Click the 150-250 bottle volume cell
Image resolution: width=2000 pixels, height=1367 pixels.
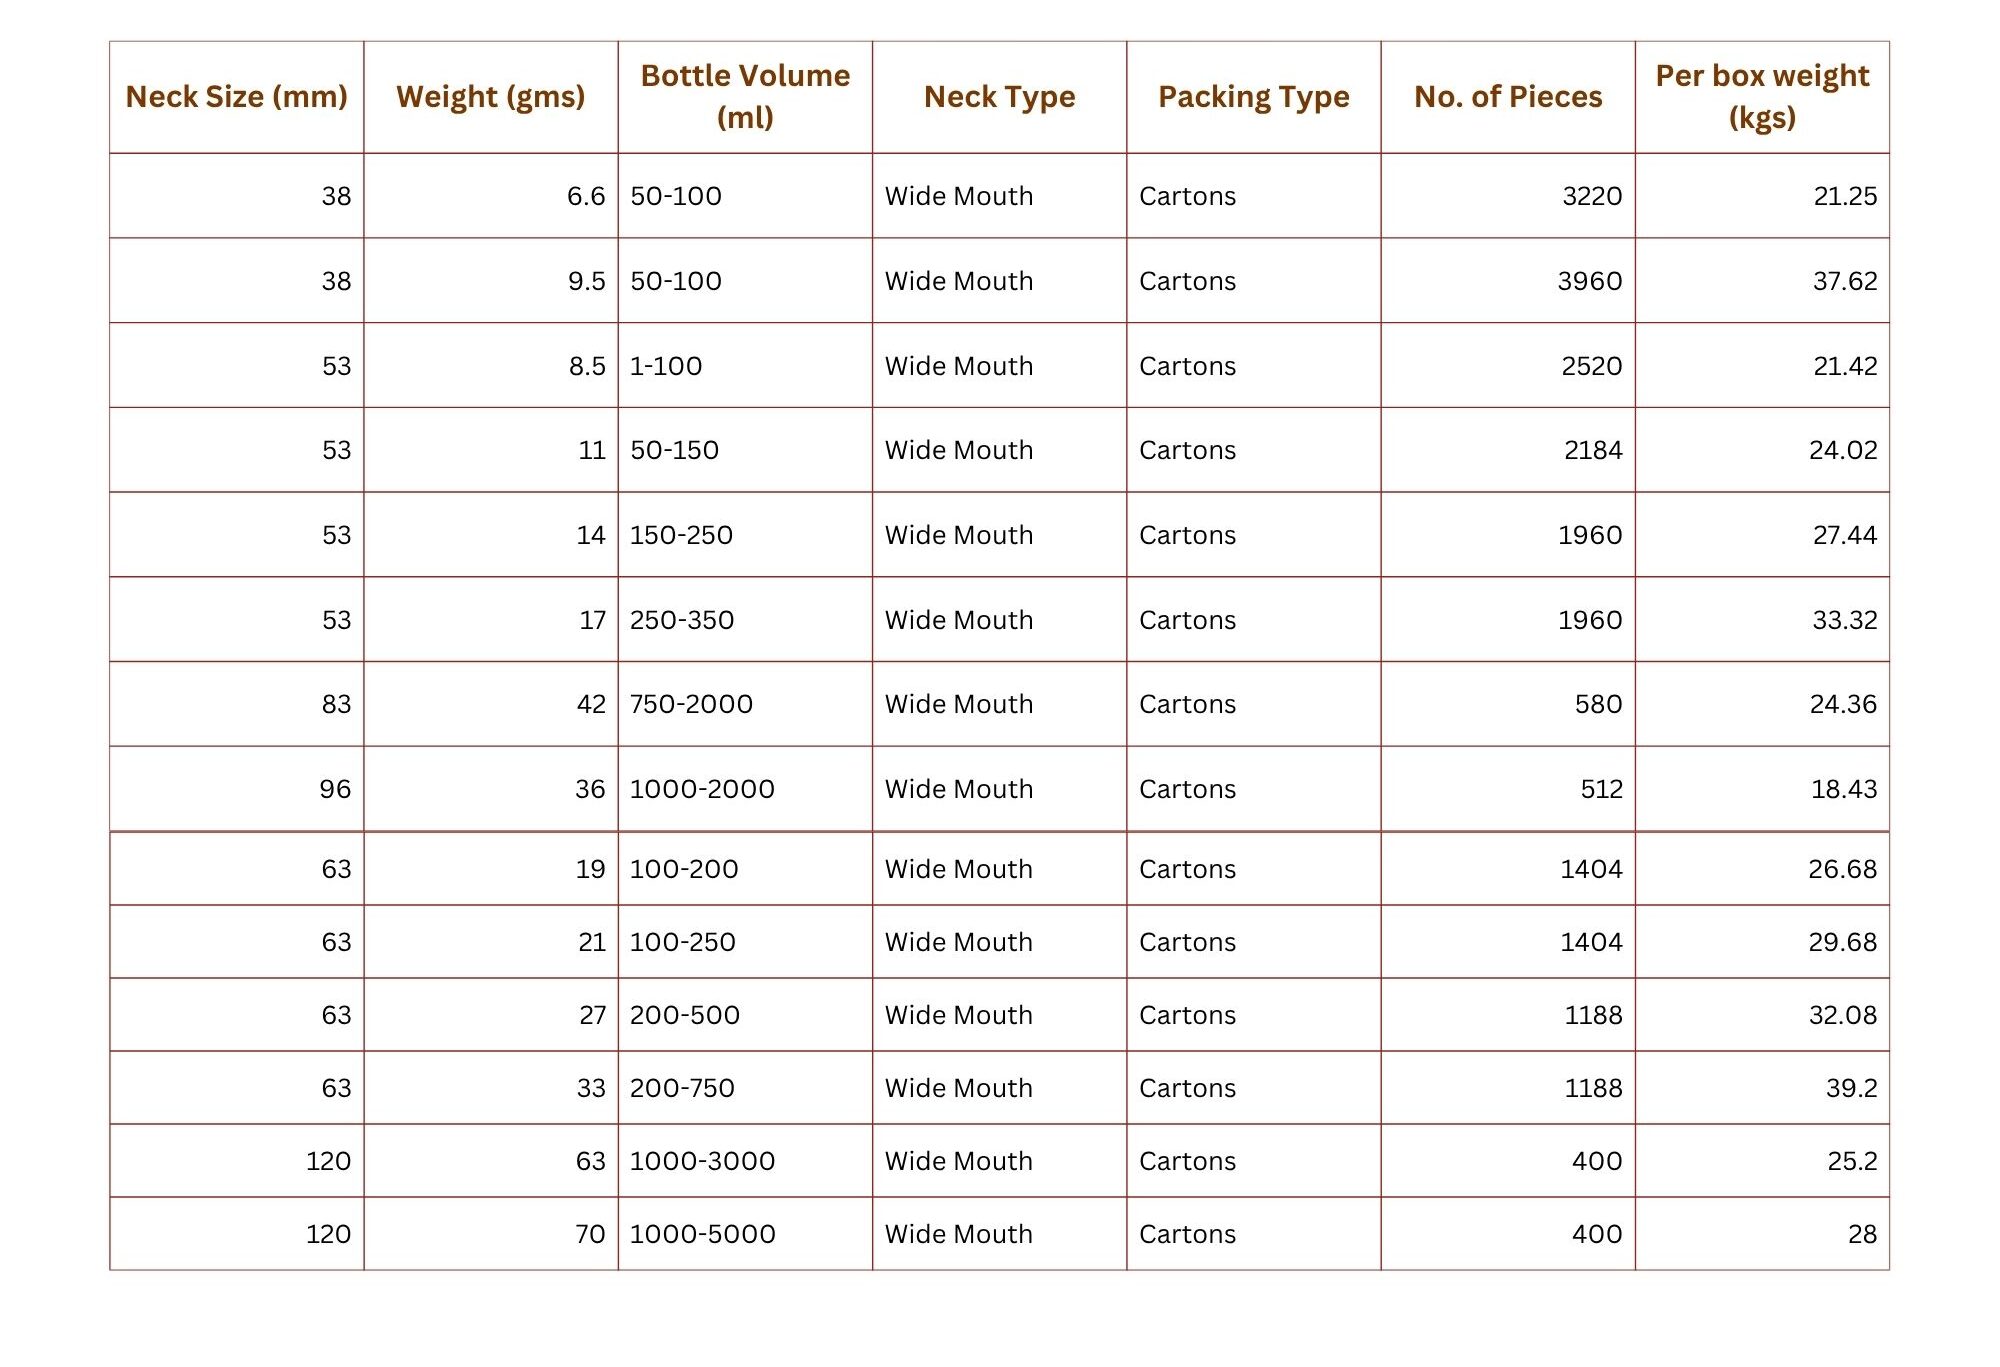(681, 535)
